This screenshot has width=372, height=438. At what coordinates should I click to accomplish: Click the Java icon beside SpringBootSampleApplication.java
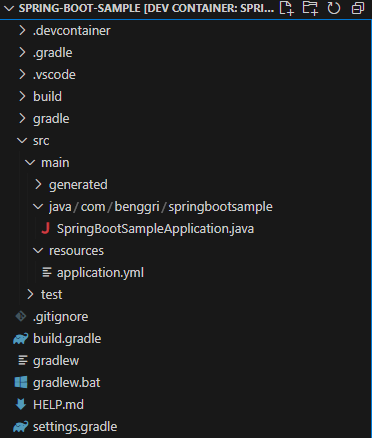click(x=46, y=228)
